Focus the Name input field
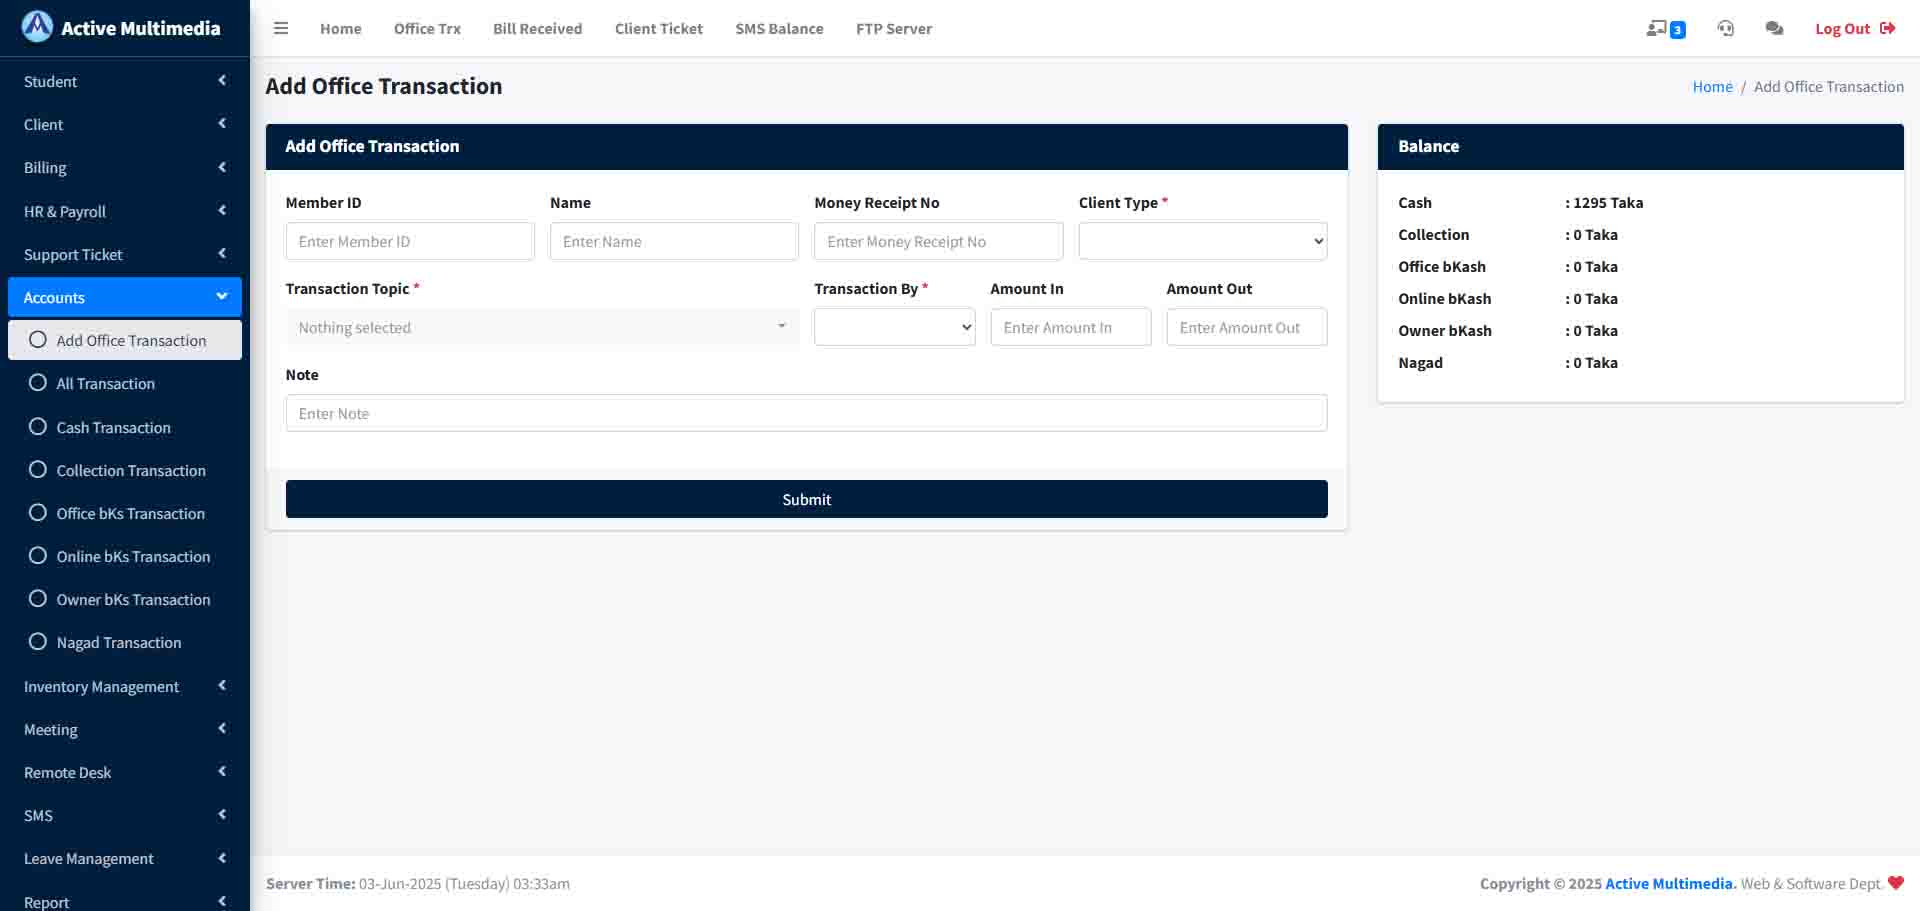Screen dimensions: 1920x911 coord(674,241)
